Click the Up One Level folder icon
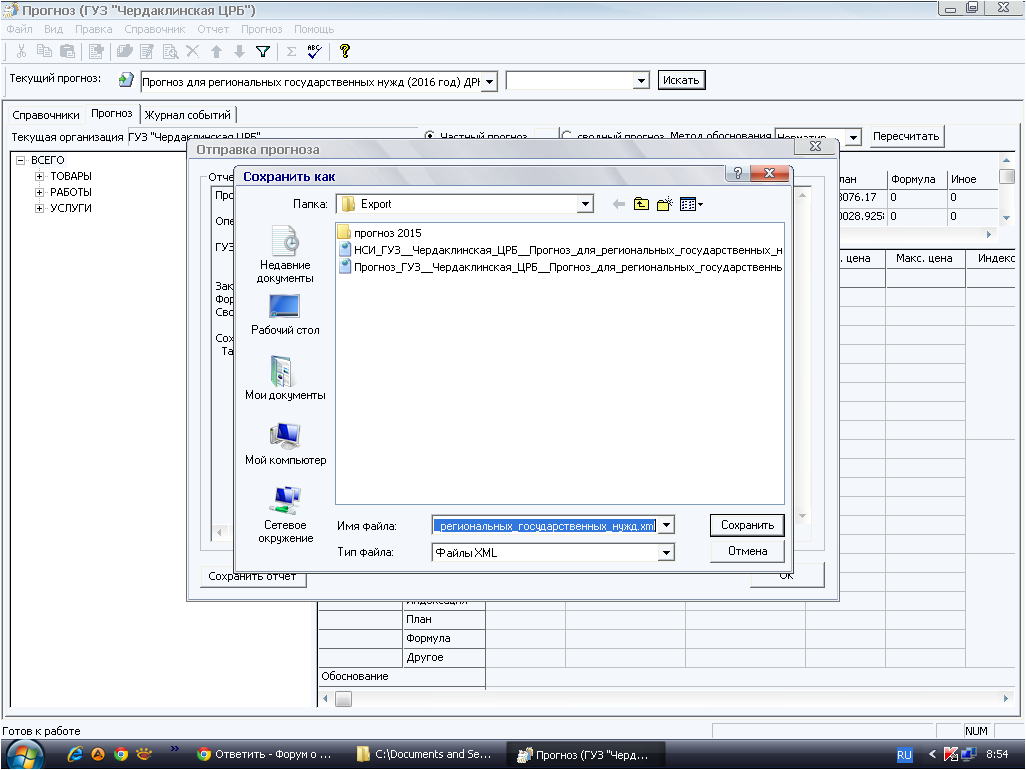Screen dimensions: 1026x770 pyautogui.click(x=641, y=204)
